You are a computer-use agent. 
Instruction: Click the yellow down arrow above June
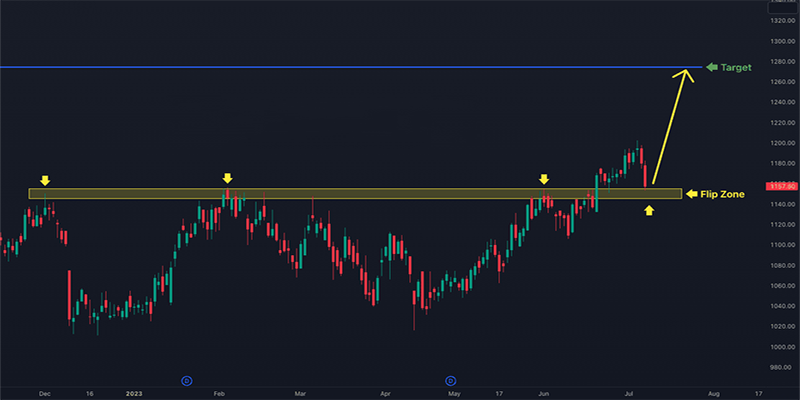(544, 179)
